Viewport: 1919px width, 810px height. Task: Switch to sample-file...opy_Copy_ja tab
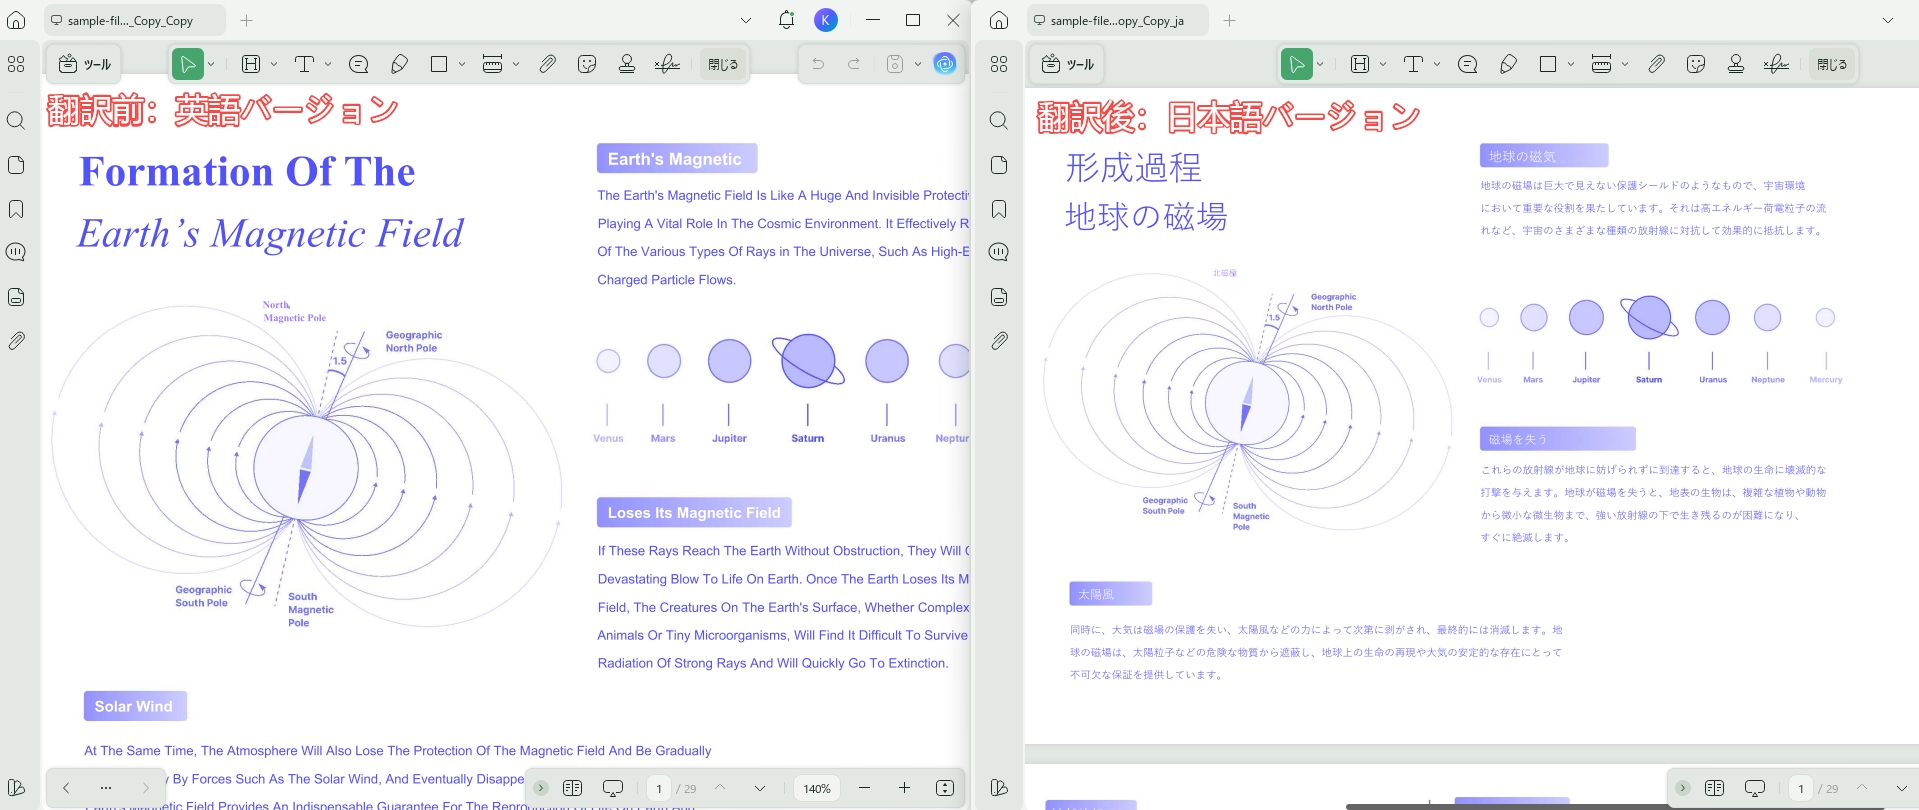[1117, 20]
